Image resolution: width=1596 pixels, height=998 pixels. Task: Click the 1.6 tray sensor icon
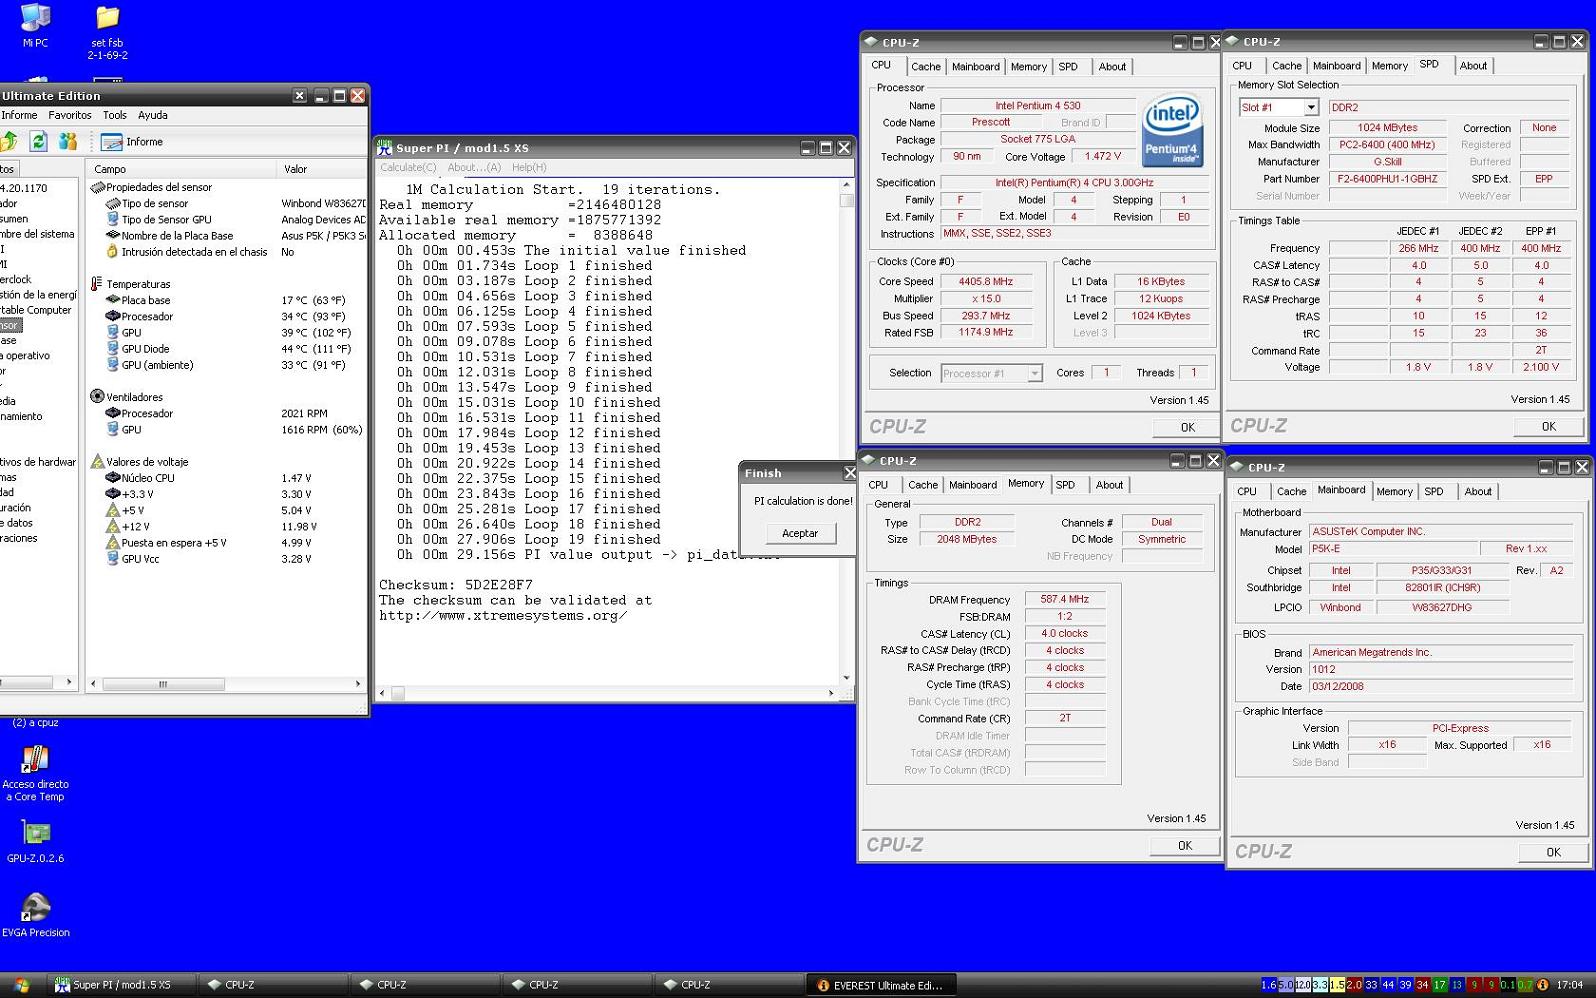1269,985
